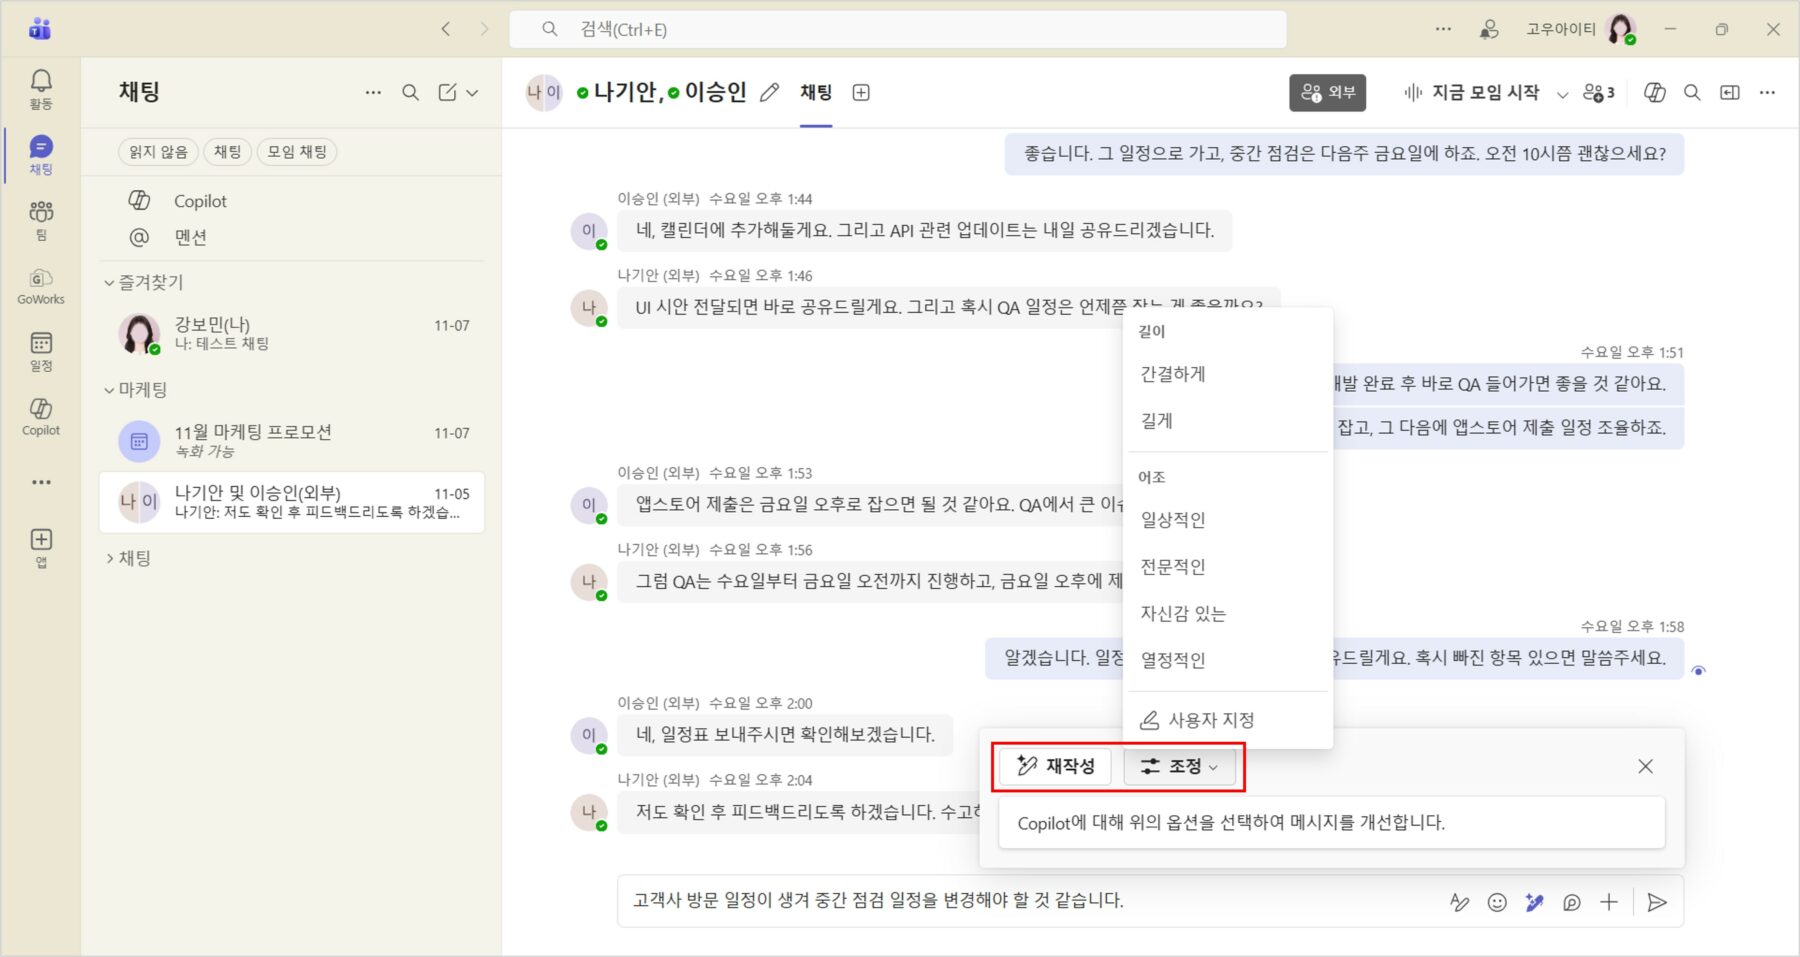Expand the collapsed 채팅 section
Image resolution: width=1800 pixels, height=957 pixels.
pyautogui.click(x=109, y=558)
